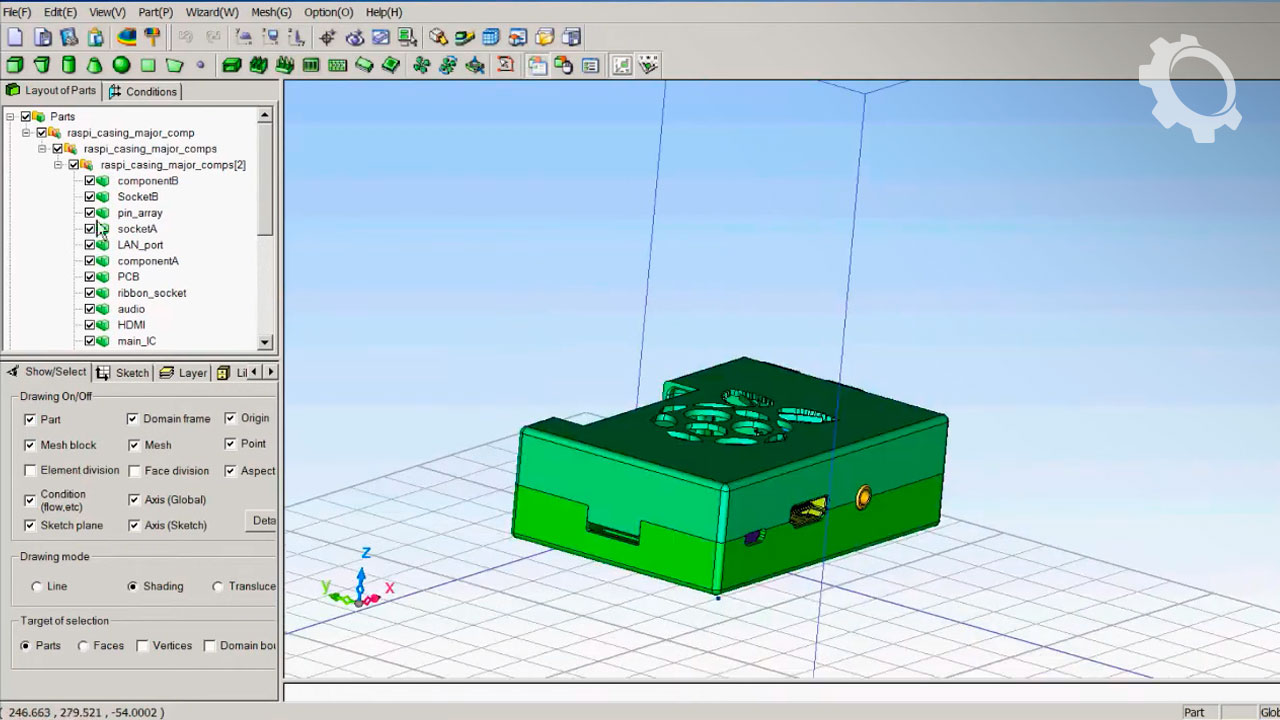Open the Mesh(G) menu
1280x720 pixels.
point(271,12)
